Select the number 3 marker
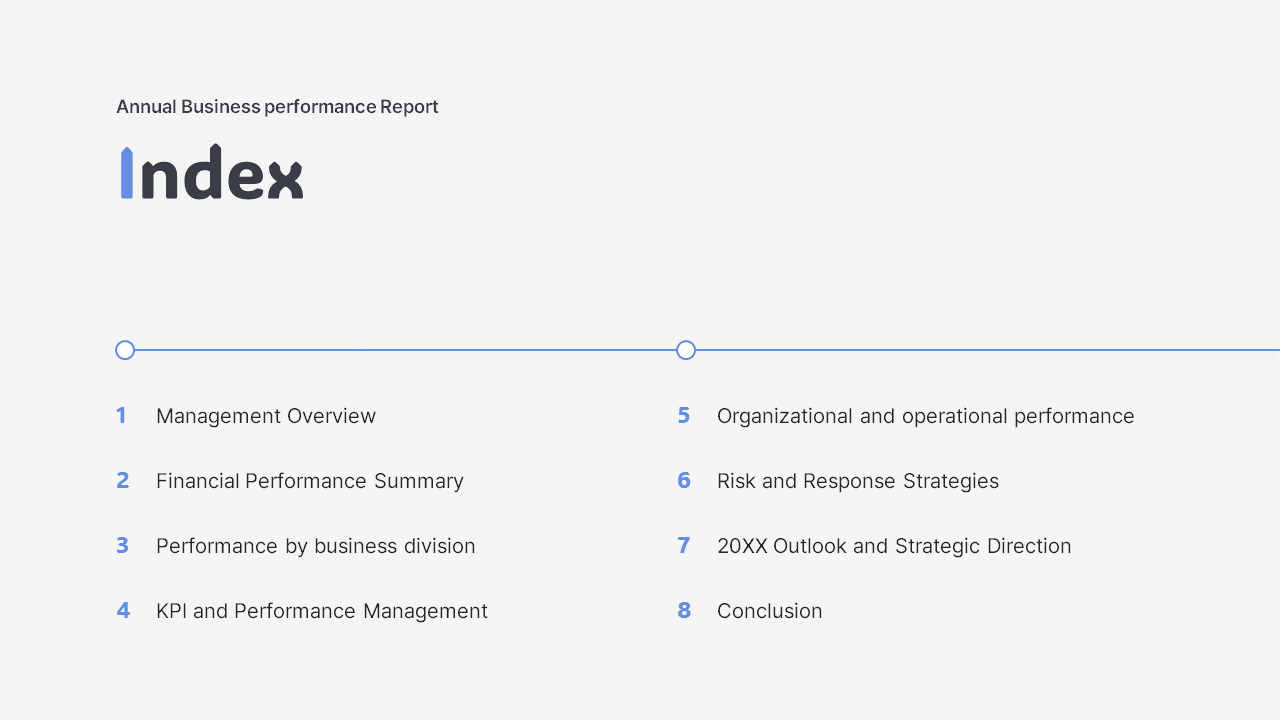Viewport: 1280px width, 720px height. [x=122, y=546]
